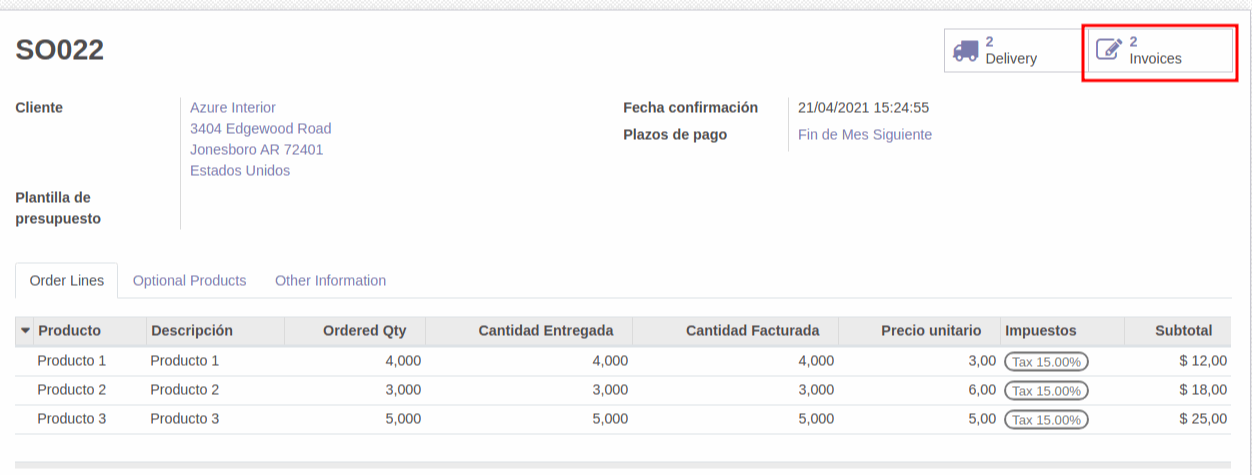The width and height of the screenshot is (1252, 475).
Task: Open the 2 Invoices stat button
Action: 1160,50
